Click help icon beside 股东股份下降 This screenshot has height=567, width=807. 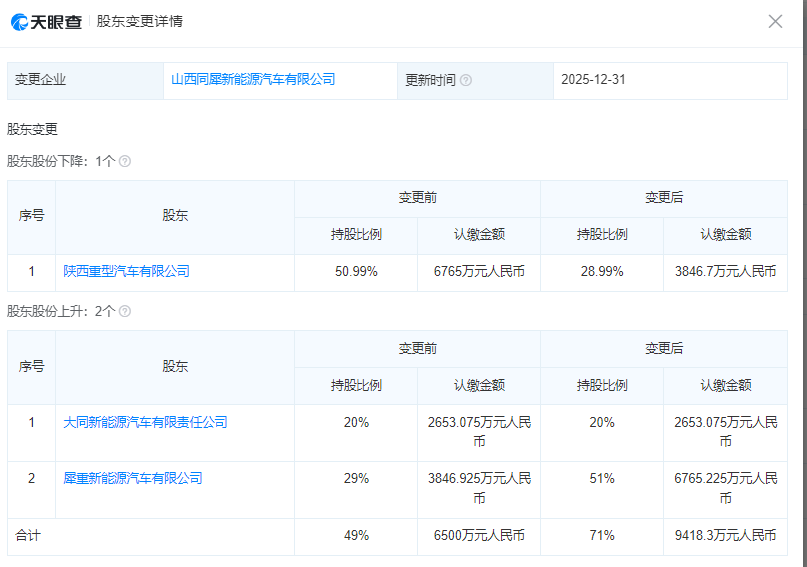pyautogui.click(x=125, y=161)
